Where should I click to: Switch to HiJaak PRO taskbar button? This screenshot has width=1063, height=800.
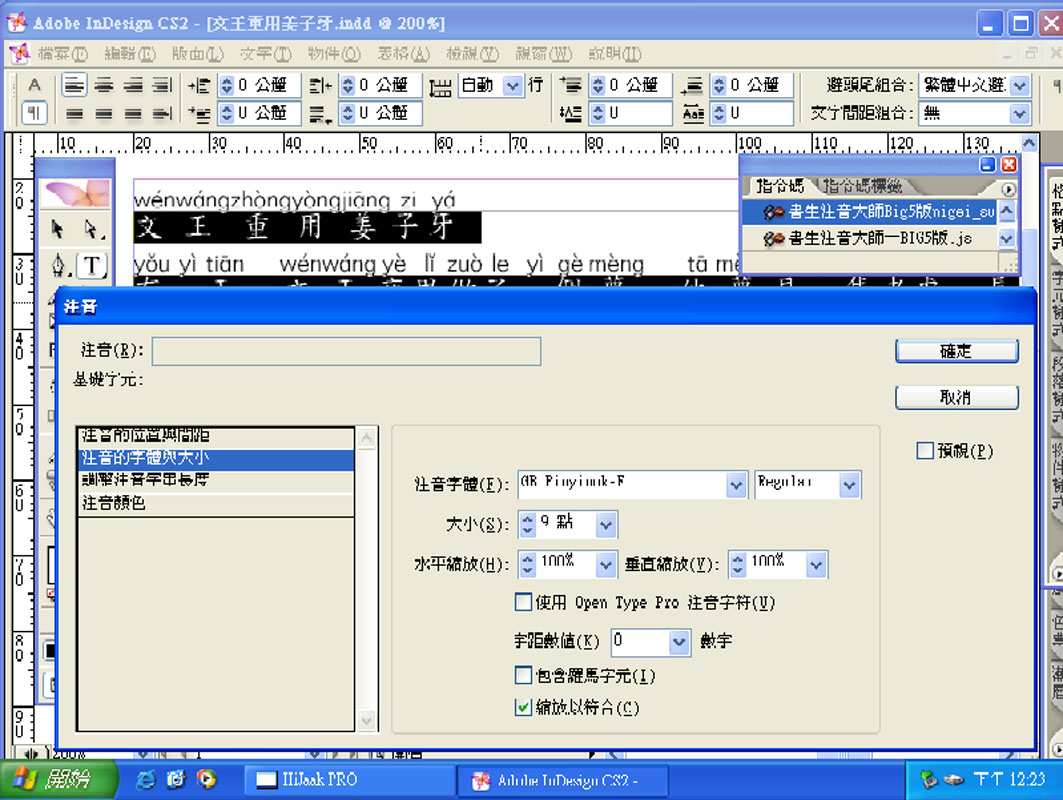click(x=348, y=780)
